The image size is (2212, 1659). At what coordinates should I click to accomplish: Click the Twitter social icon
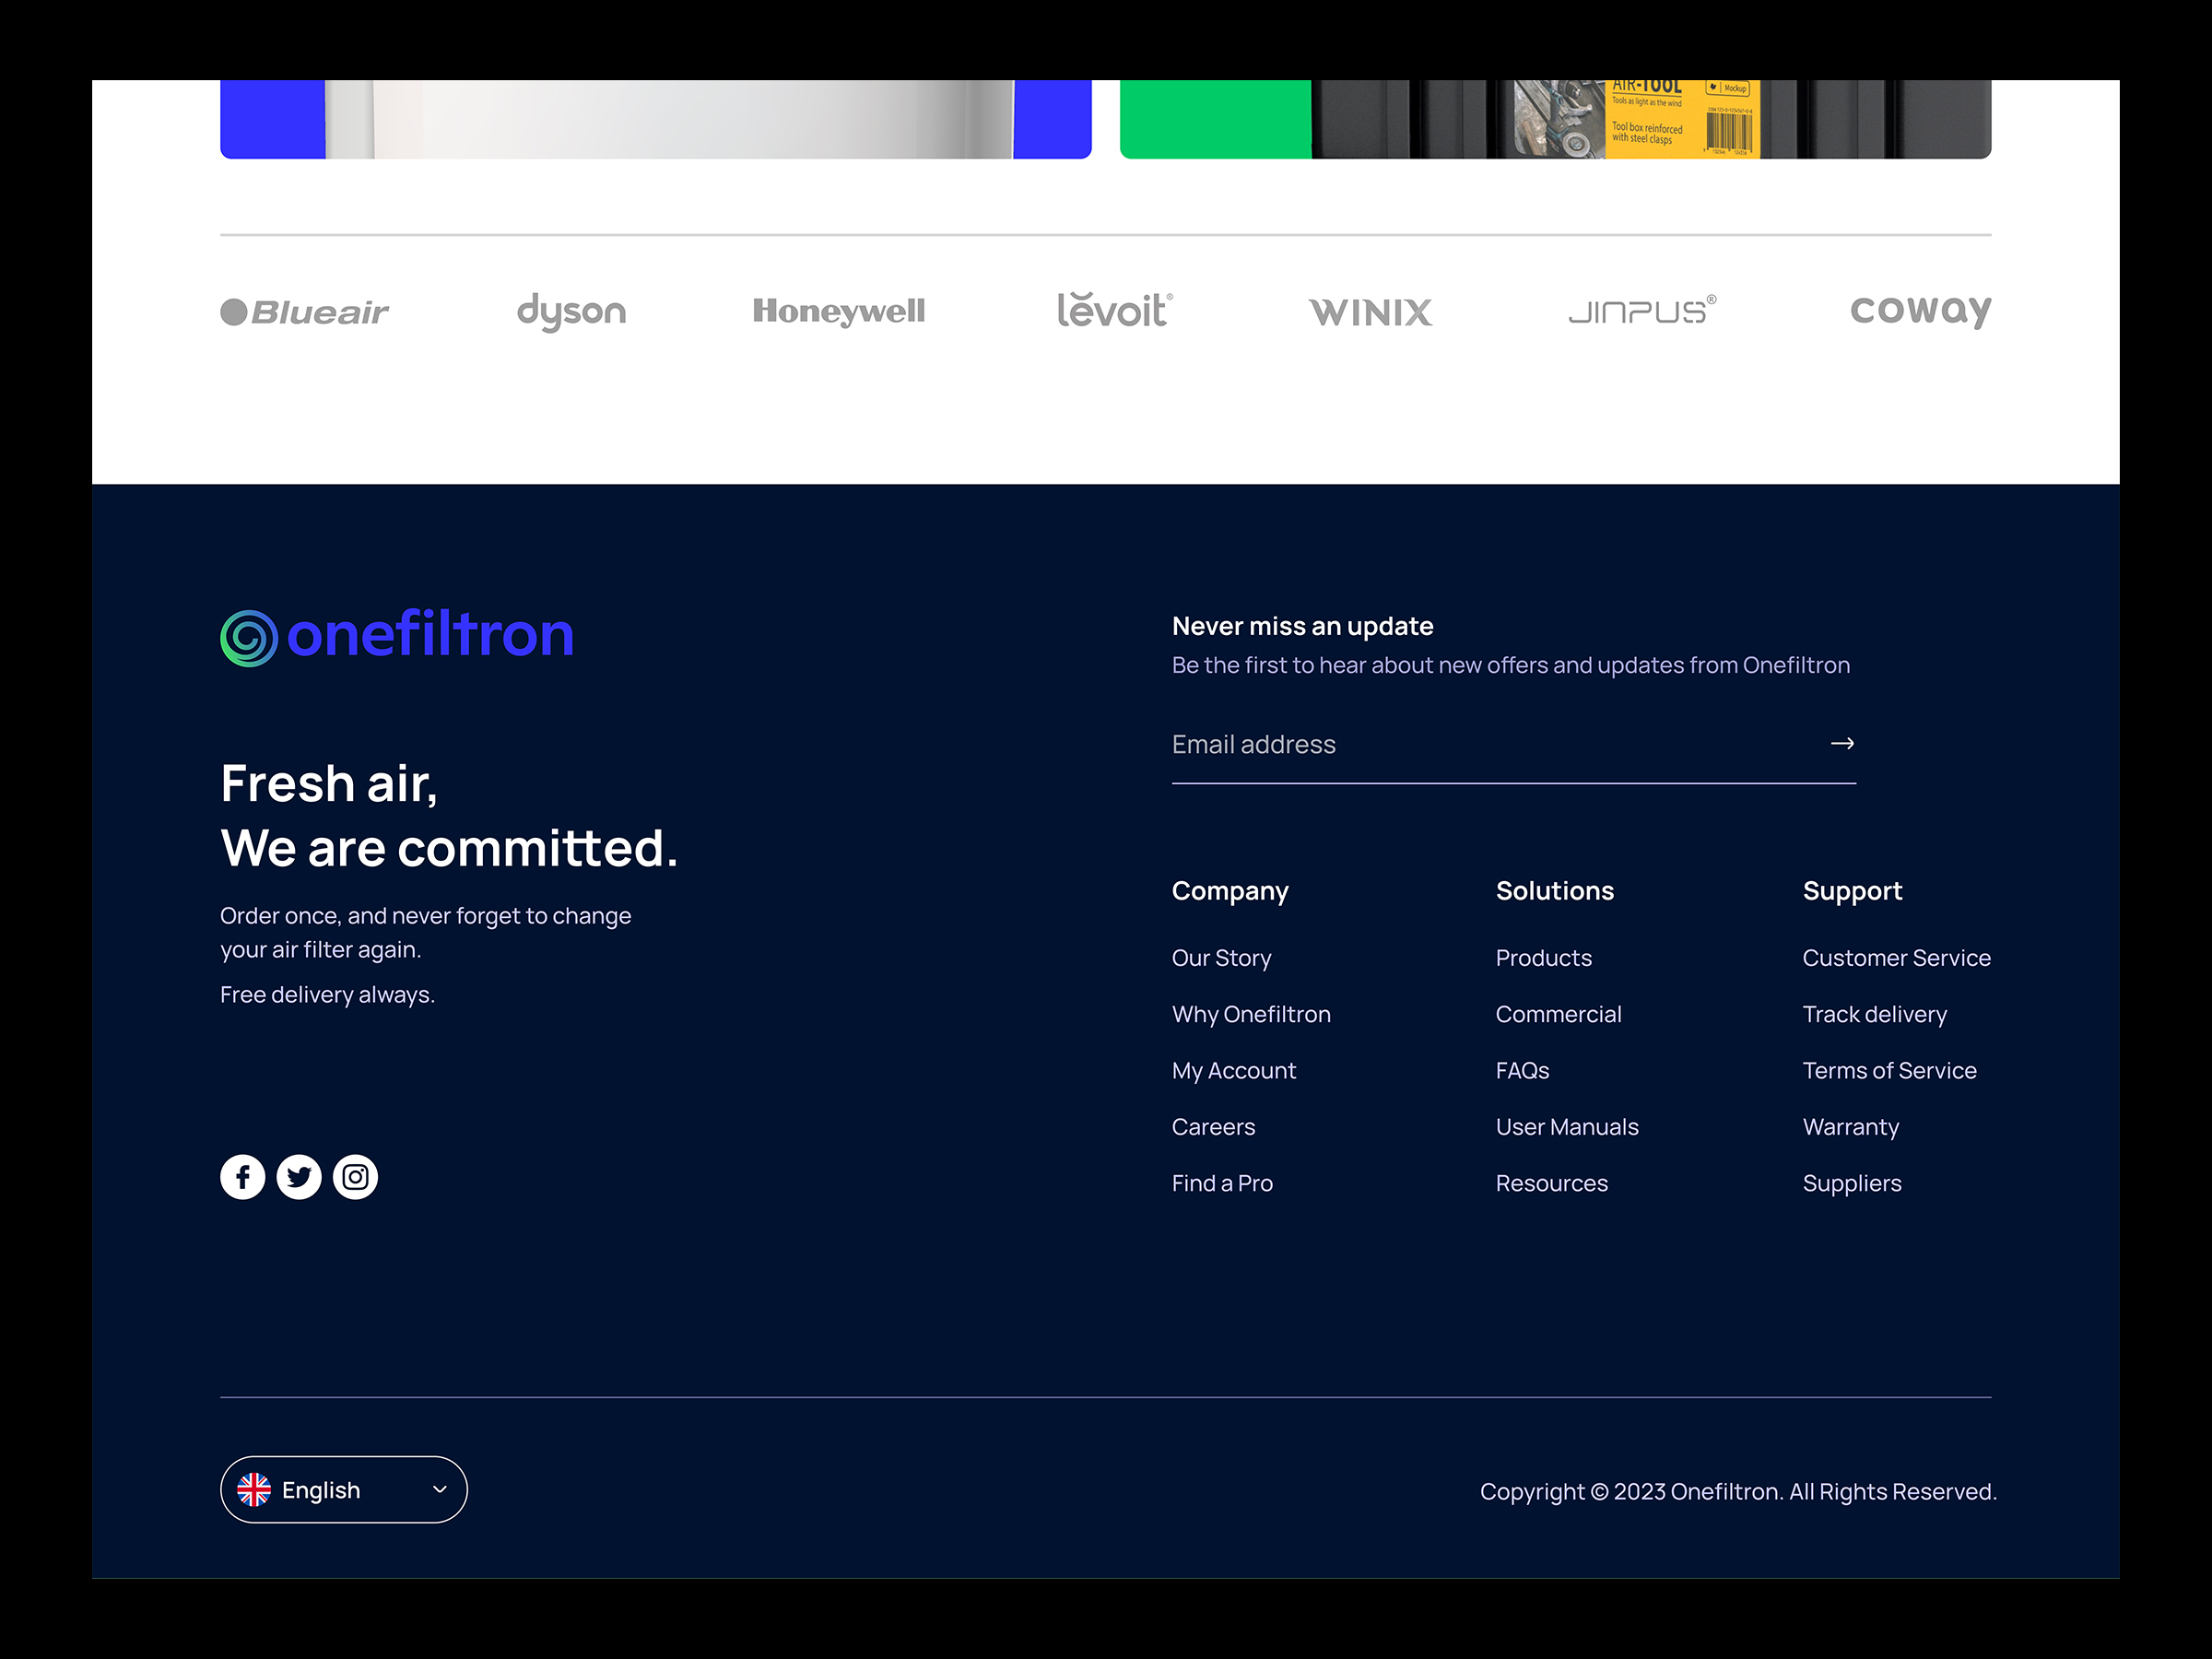pos(300,1176)
